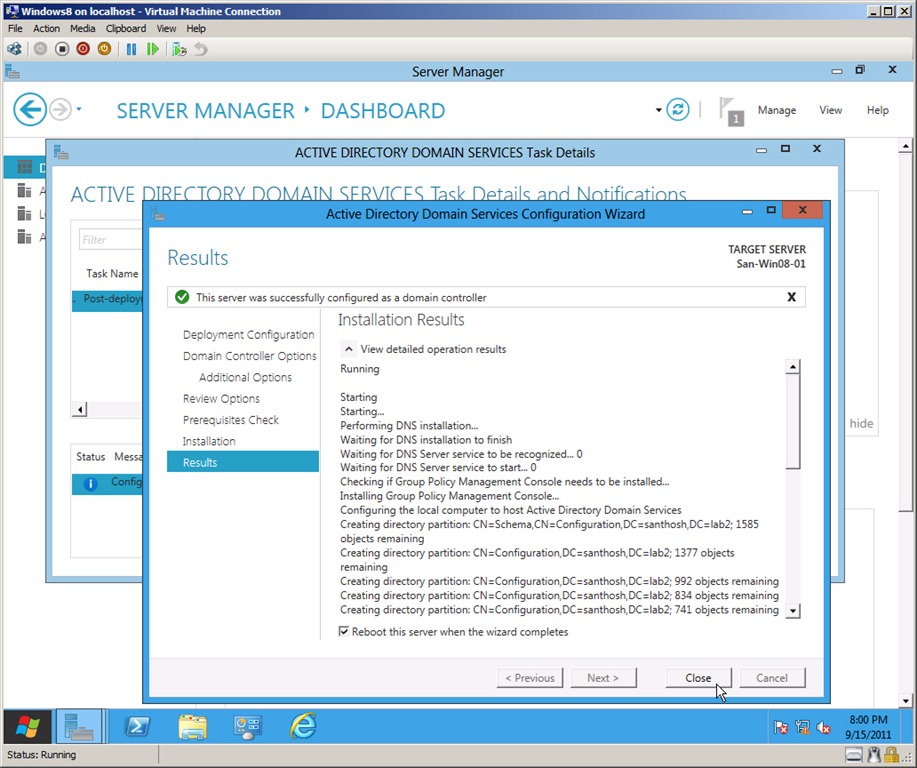Click results log scroll up arrow
Screen dimensions: 917x768
[x=792, y=367]
